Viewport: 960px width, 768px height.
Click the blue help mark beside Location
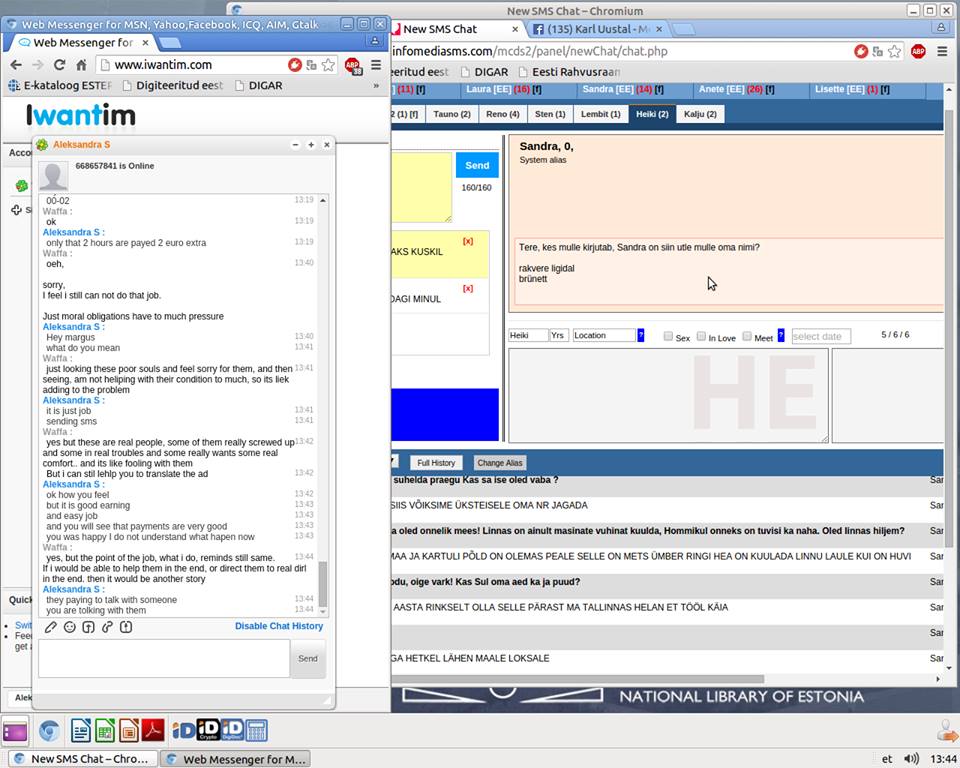pyautogui.click(x=641, y=336)
